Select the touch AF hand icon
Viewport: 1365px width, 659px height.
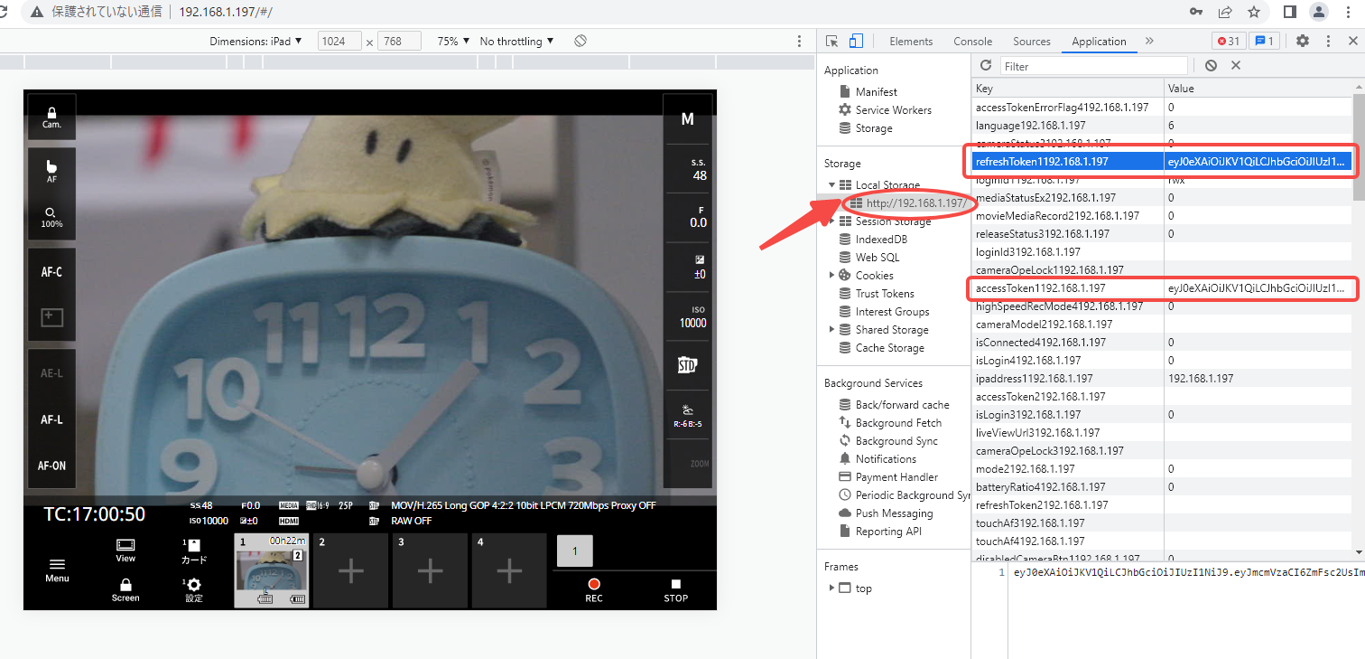point(52,170)
